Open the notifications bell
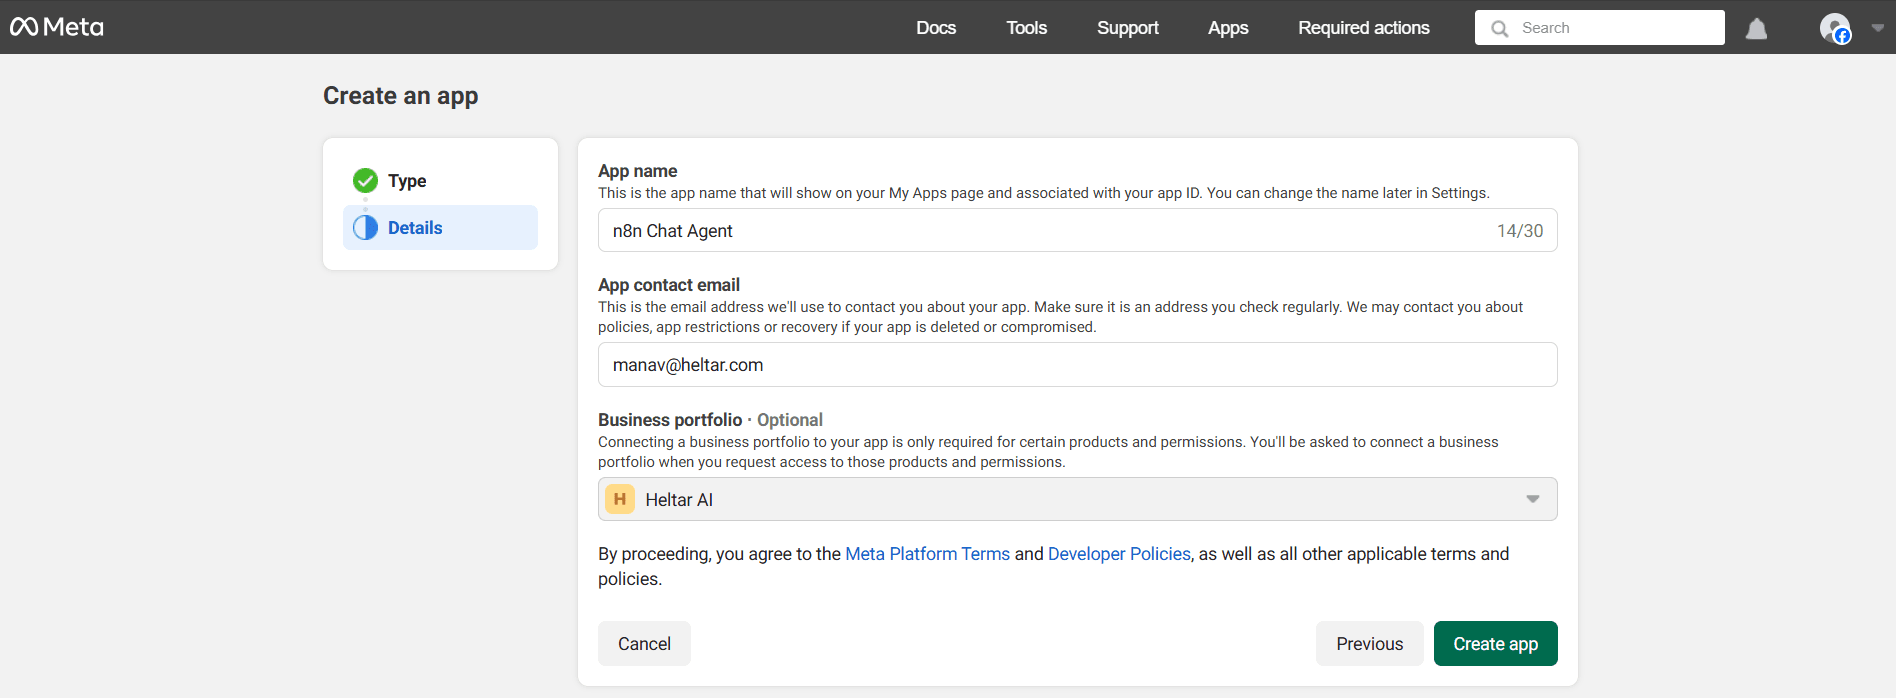The image size is (1896, 698). click(x=1756, y=29)
